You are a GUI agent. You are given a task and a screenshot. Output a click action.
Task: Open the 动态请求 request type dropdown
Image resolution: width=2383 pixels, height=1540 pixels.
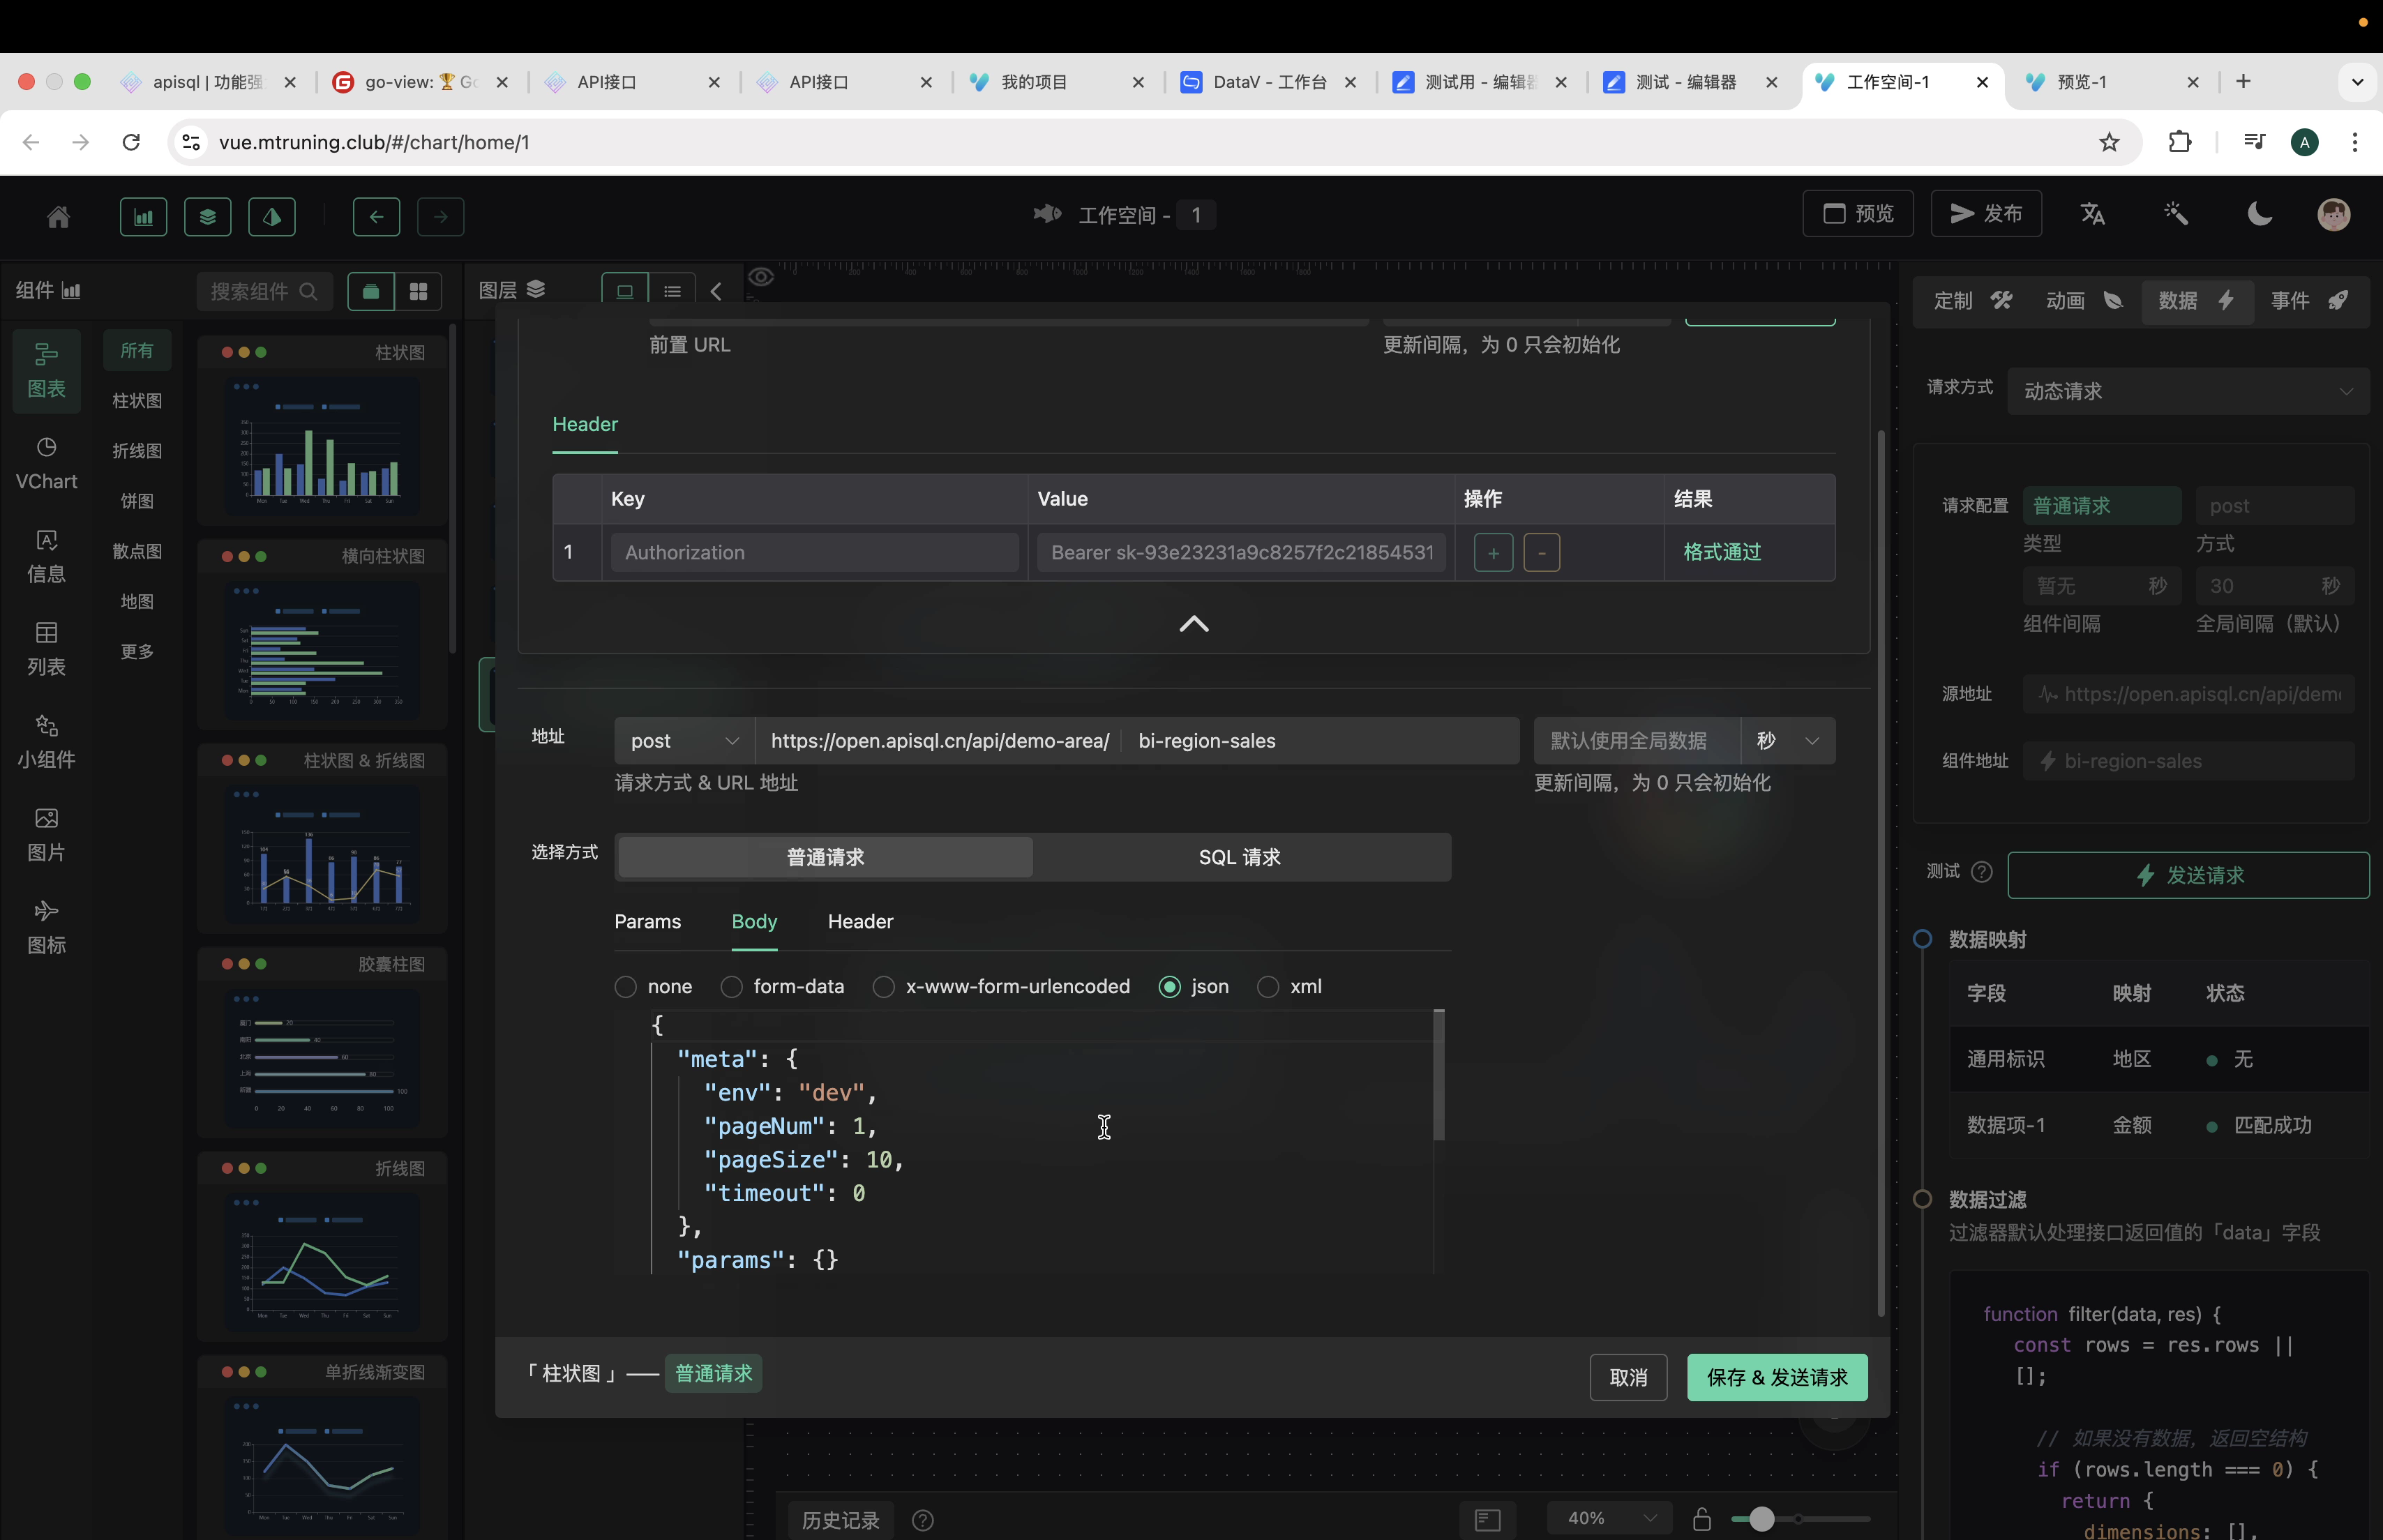click(x=2188, y=390)
